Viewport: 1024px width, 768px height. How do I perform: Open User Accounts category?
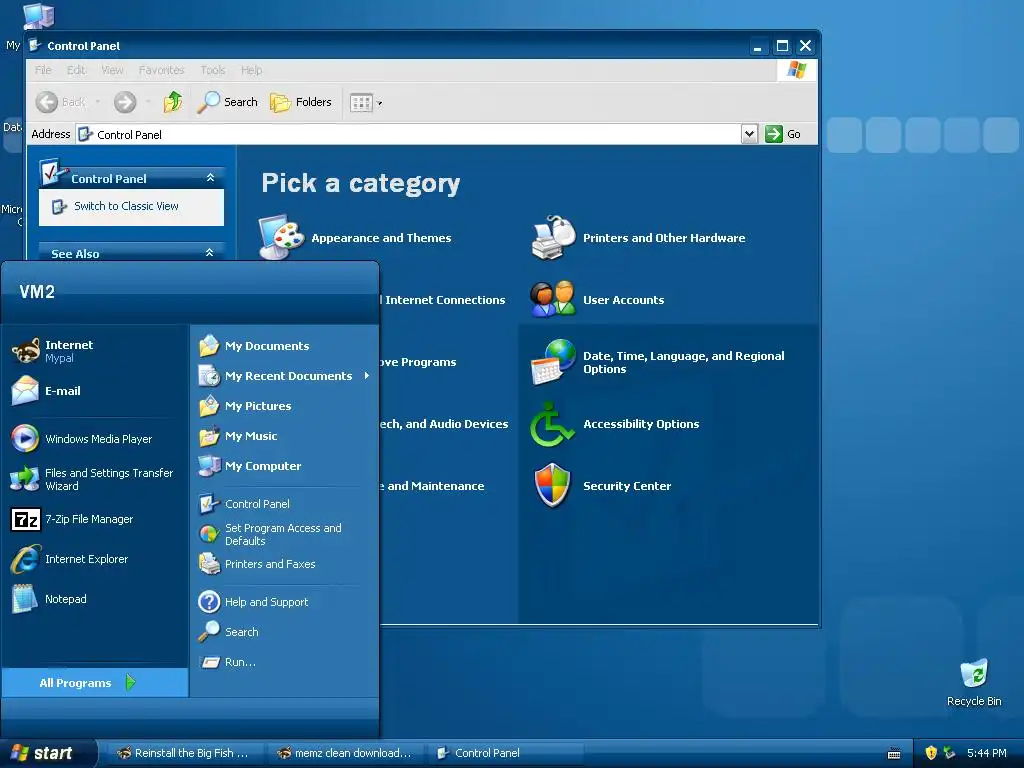(598, 300)
